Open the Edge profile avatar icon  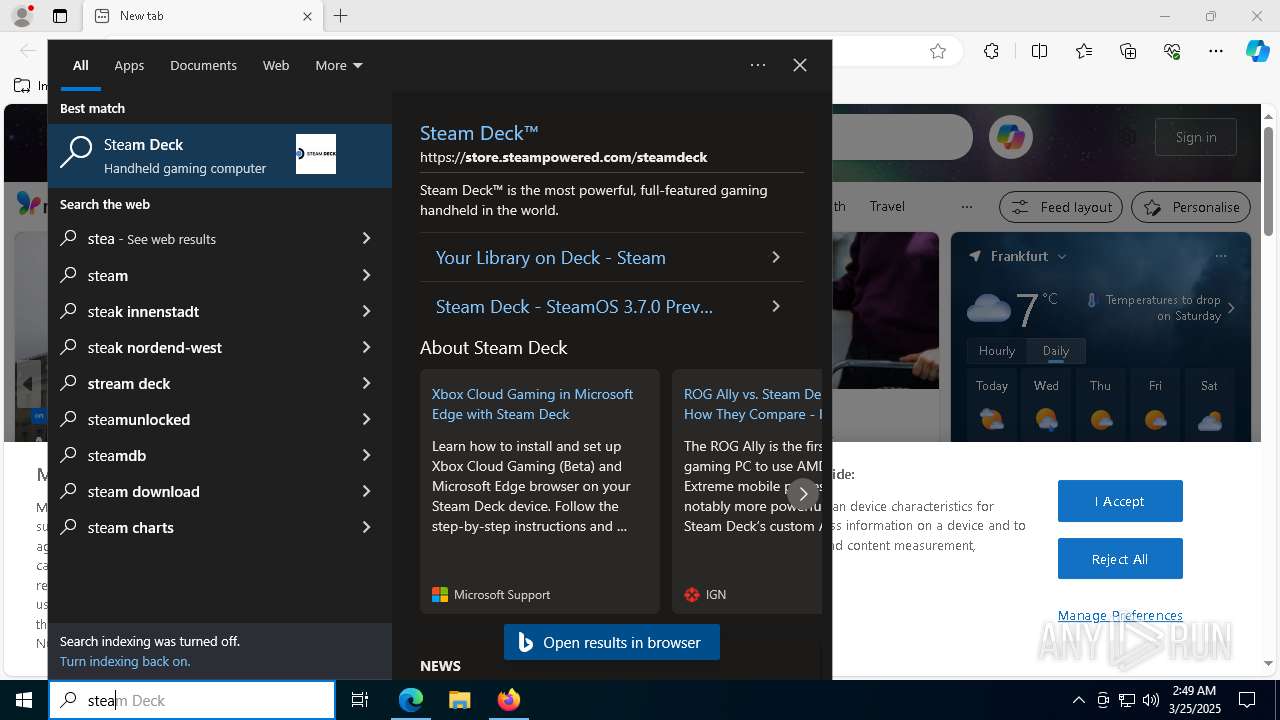point(21,16)
